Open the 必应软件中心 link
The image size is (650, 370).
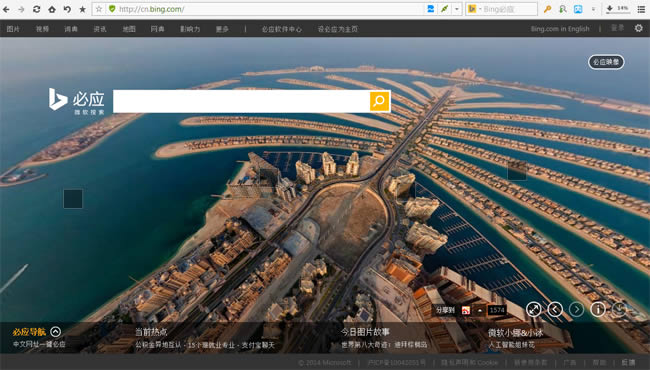[x=281, y=29]
